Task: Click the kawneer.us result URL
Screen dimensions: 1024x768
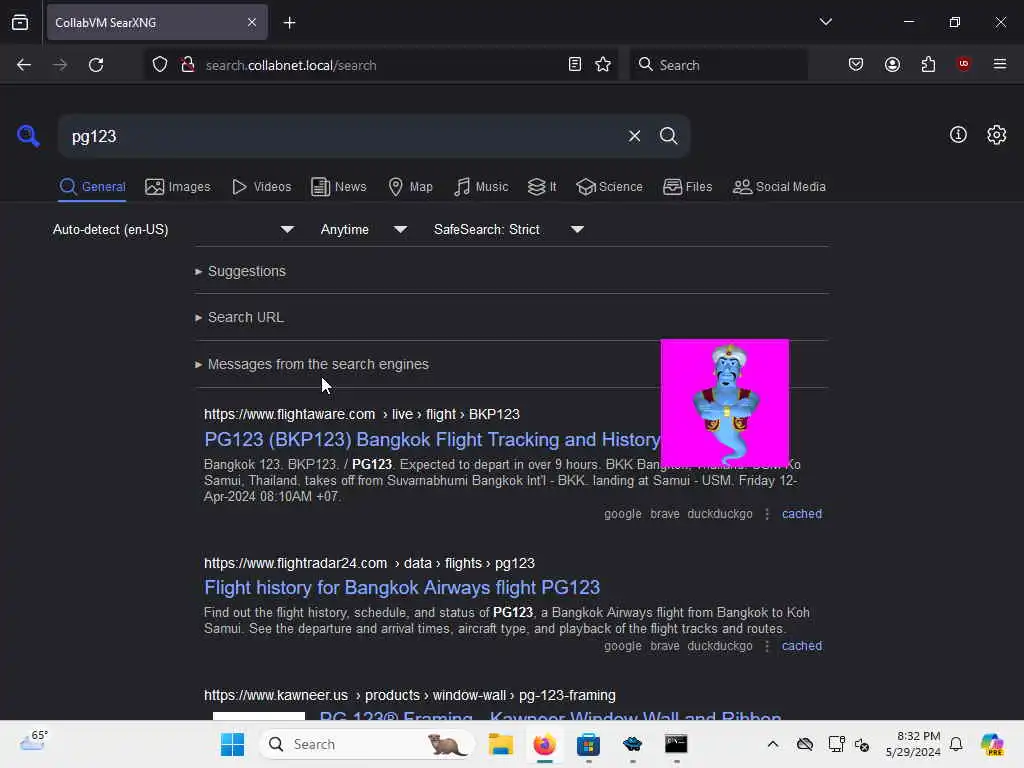Action: pyautogui.click(x=409, y=696)
